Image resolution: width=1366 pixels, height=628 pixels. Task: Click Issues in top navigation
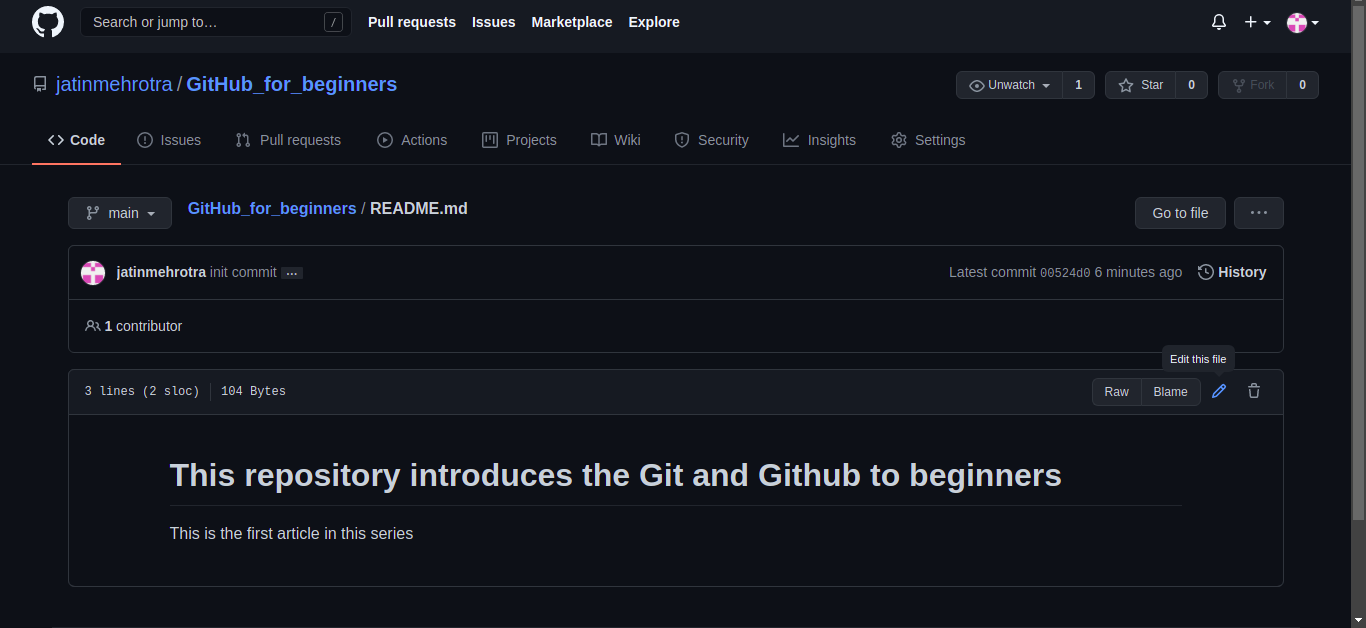click(x=494, y=22)
